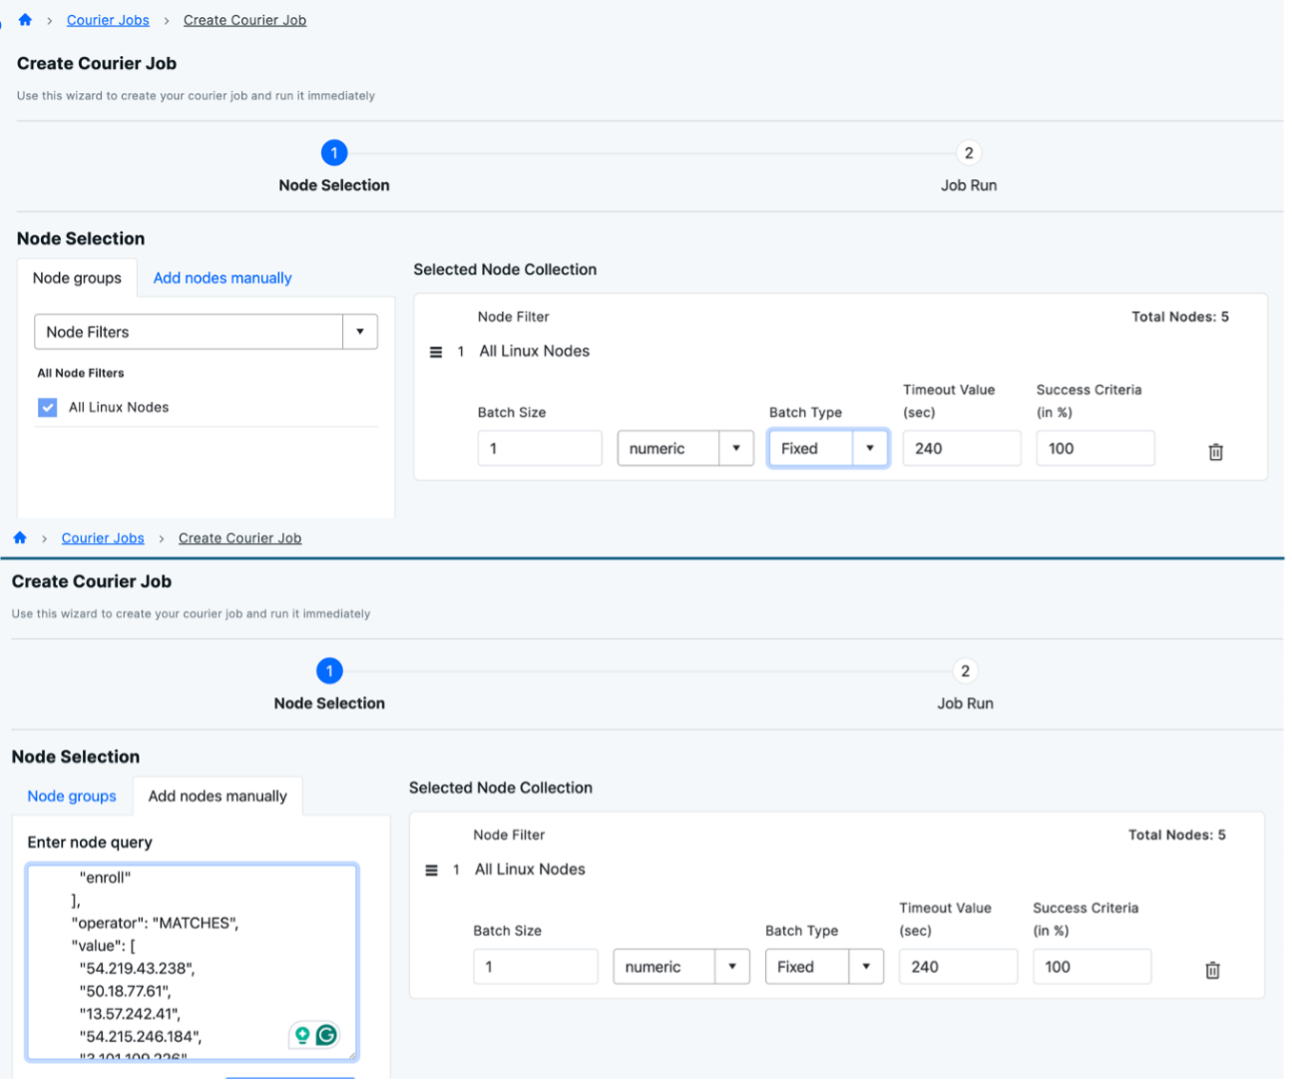Click the home icon in the lower breadcrumb
1292x1084 pixels.
point(20,538)
